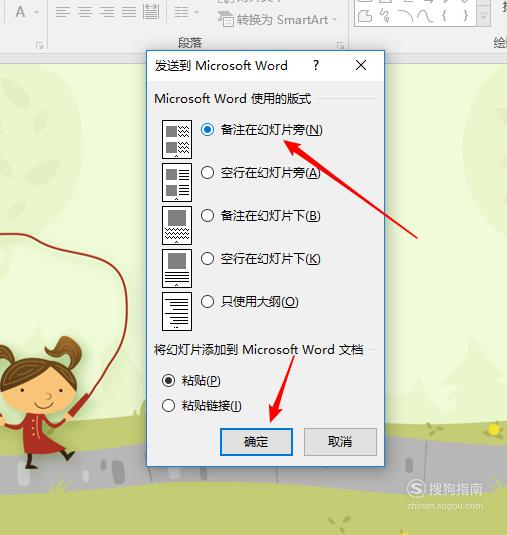Screen dimensions: 507x535
Task: Open the columns dropdown arrow
Action: pos(197,12)
